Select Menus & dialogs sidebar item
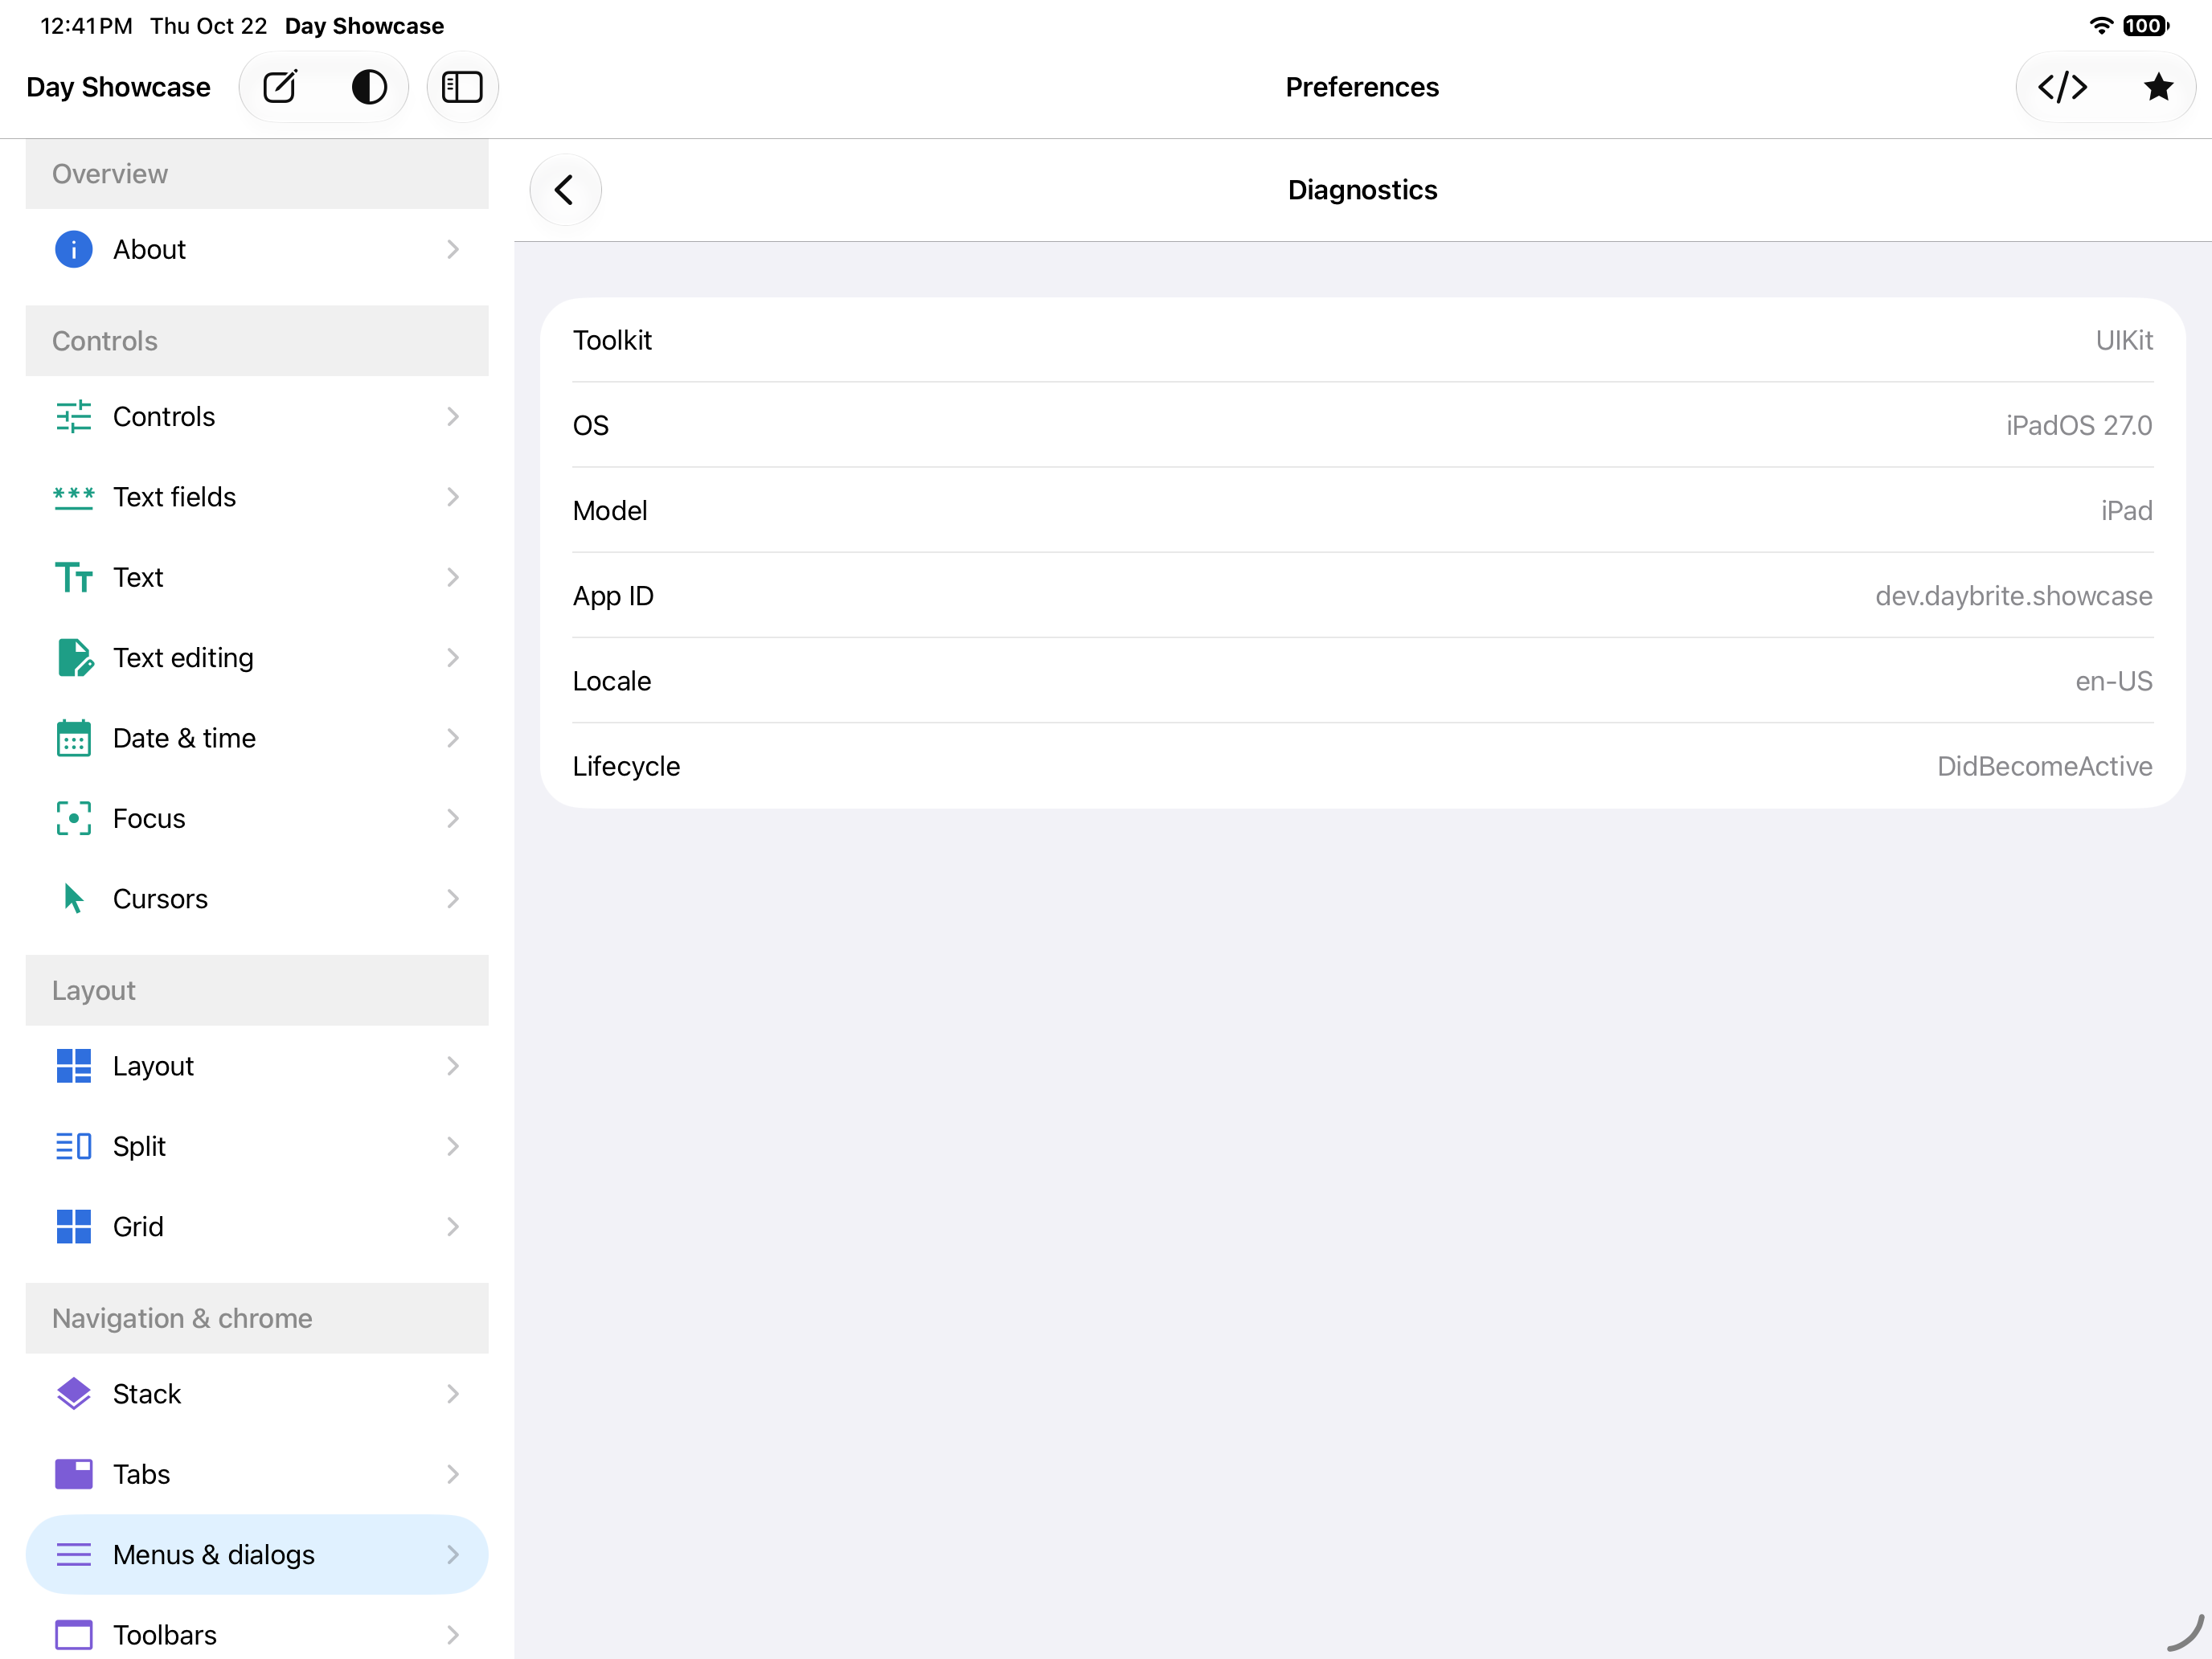The image size is (2212, 1659). [x=257, y=1554]
